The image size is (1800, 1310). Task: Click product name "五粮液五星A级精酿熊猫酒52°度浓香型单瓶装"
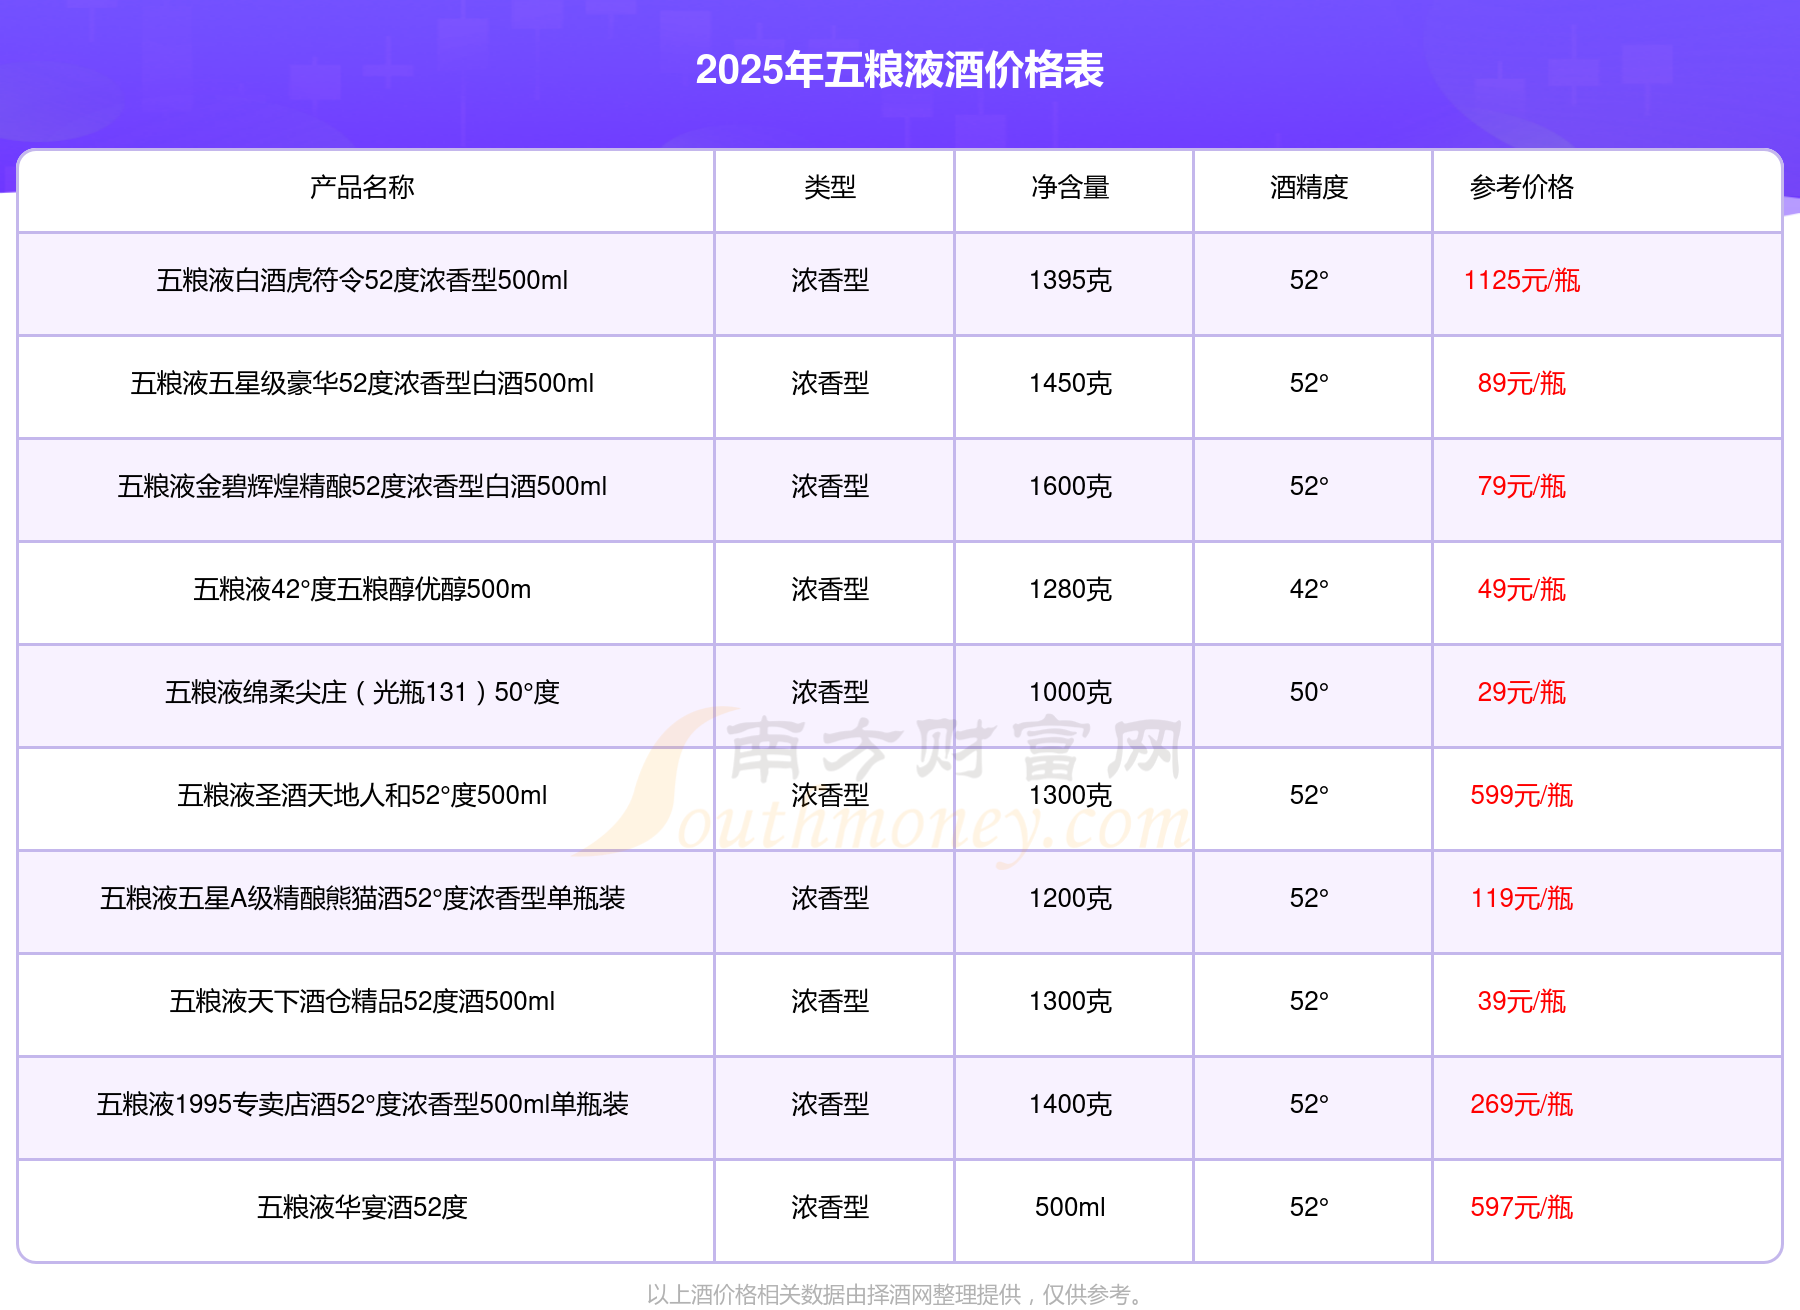(x=362, y=898)
